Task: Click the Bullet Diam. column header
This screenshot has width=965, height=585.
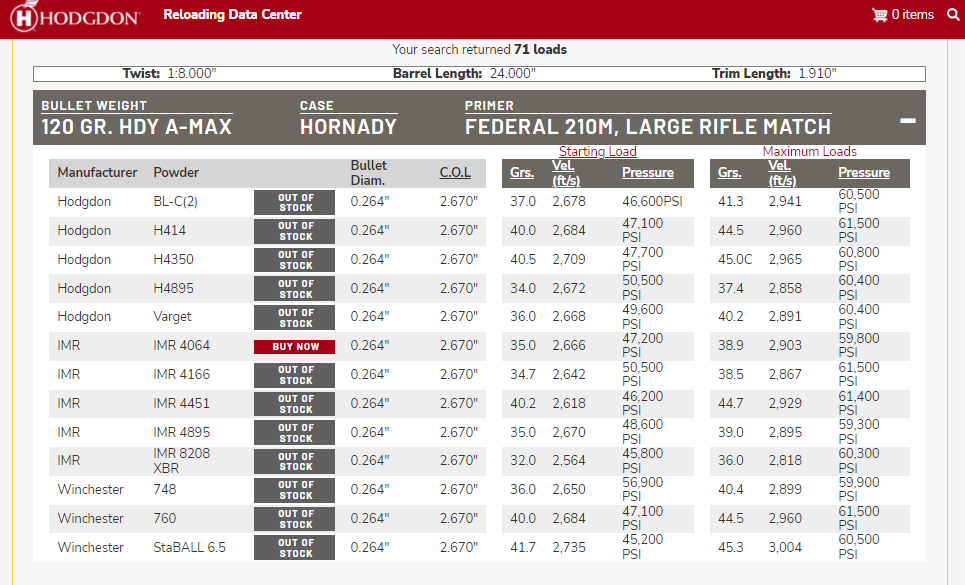Action: [368, 173]
